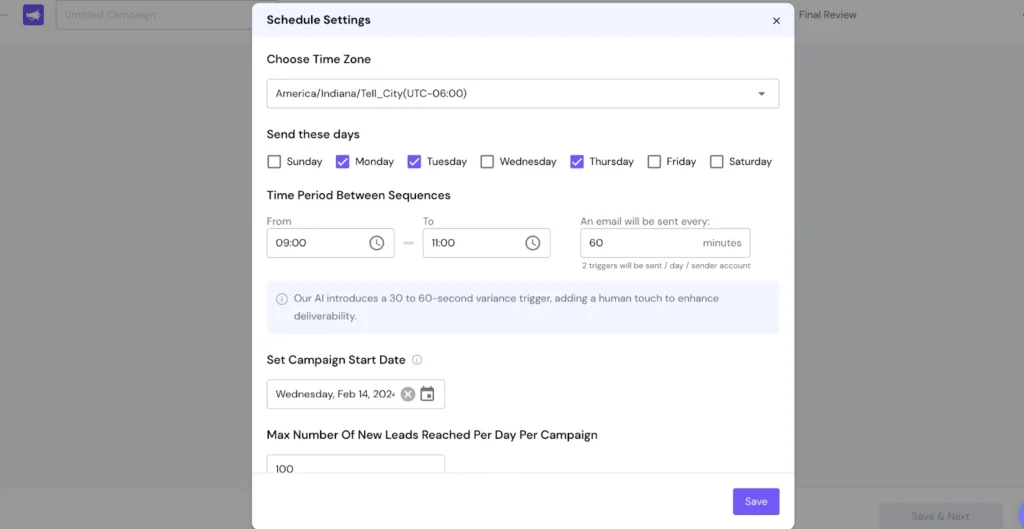Open the start date calendar picker

pos(427,394)
